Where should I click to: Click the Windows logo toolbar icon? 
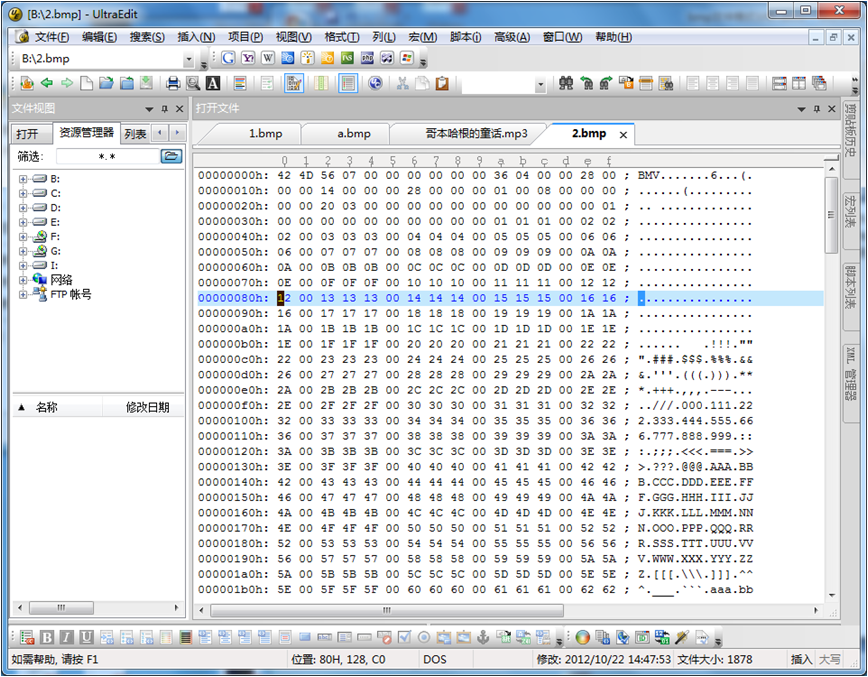point(407,58)
